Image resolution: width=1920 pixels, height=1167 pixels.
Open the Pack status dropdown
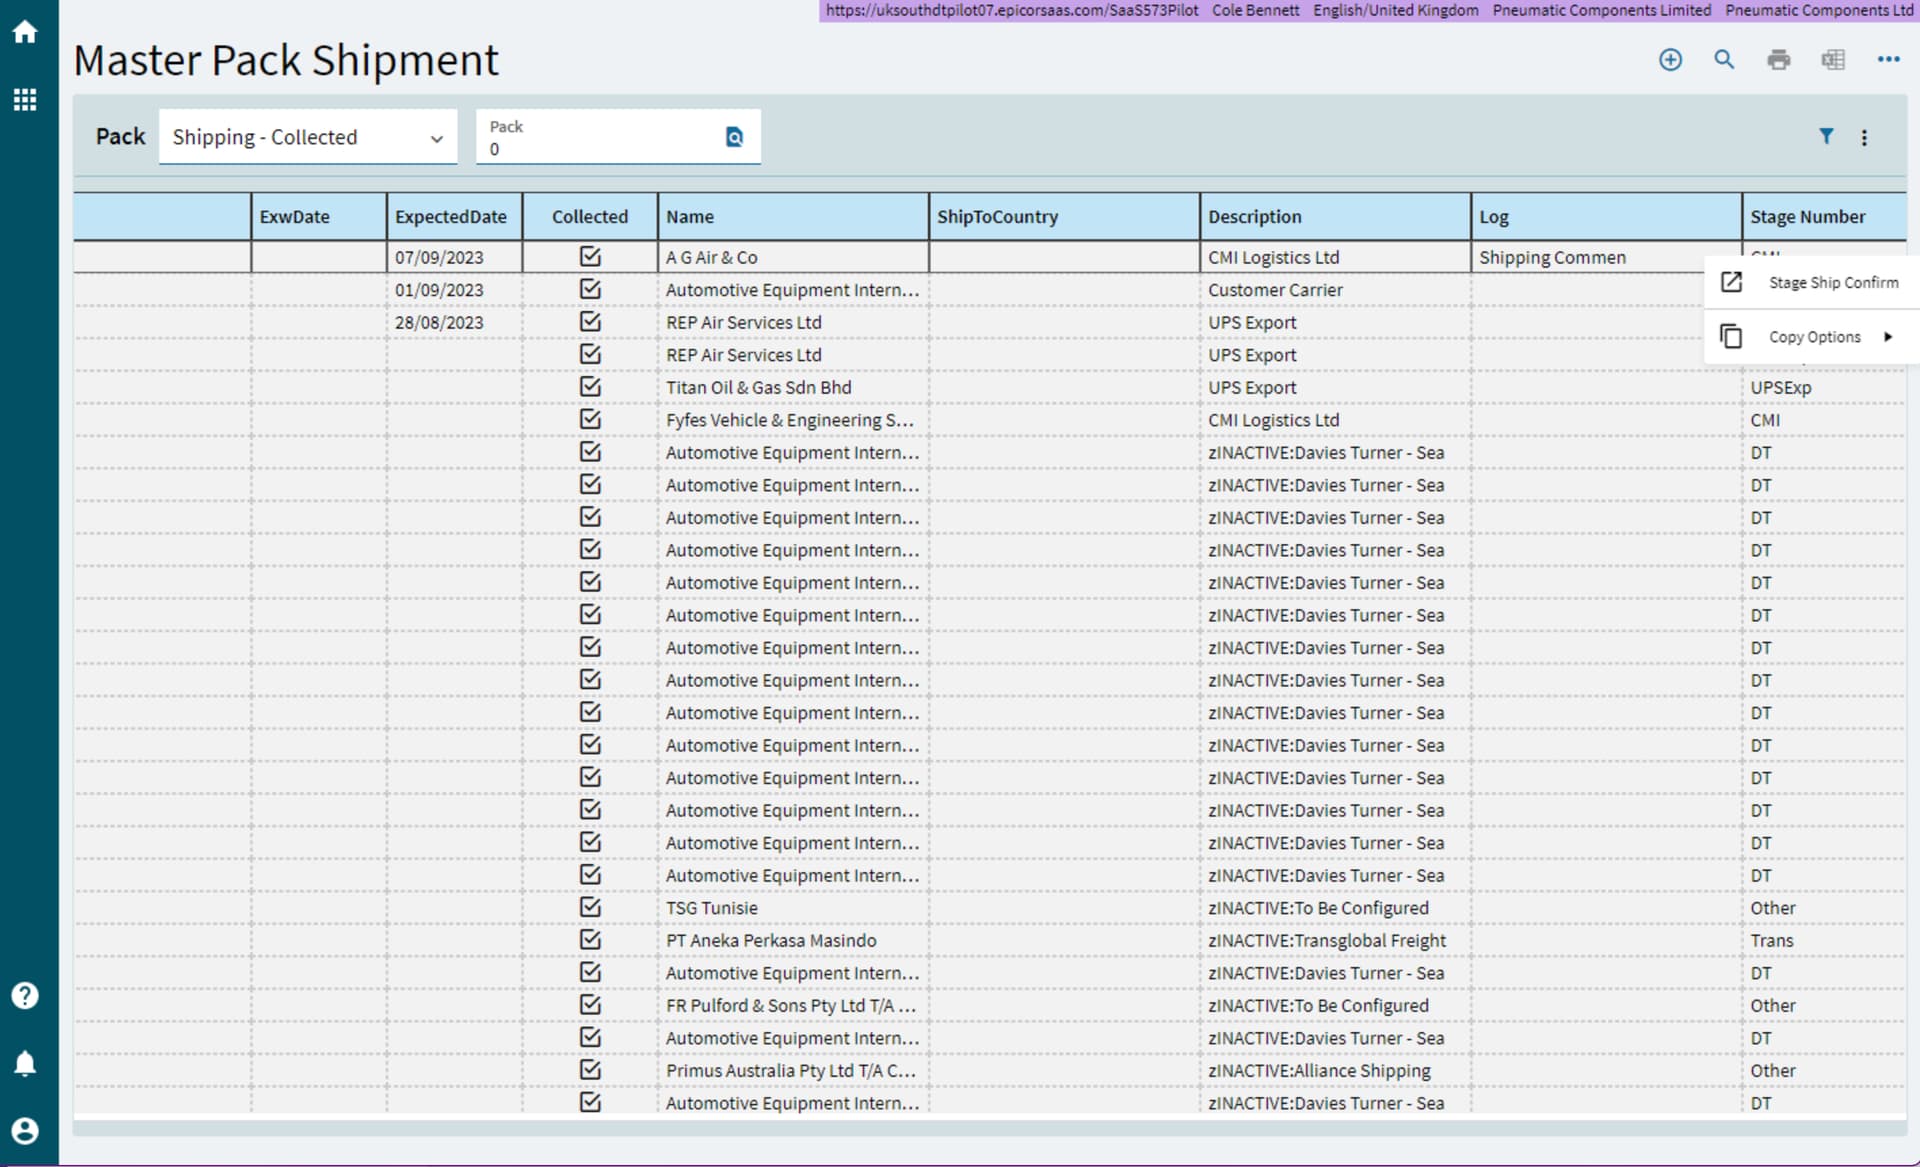click(x=307, y=136)
